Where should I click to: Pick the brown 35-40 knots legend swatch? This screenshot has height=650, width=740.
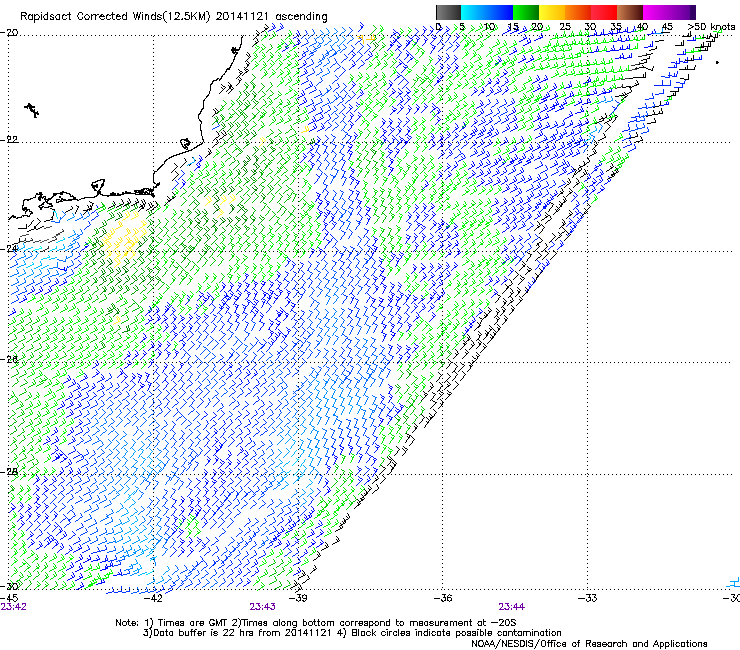pyautogui.click(x=630, y=12)
